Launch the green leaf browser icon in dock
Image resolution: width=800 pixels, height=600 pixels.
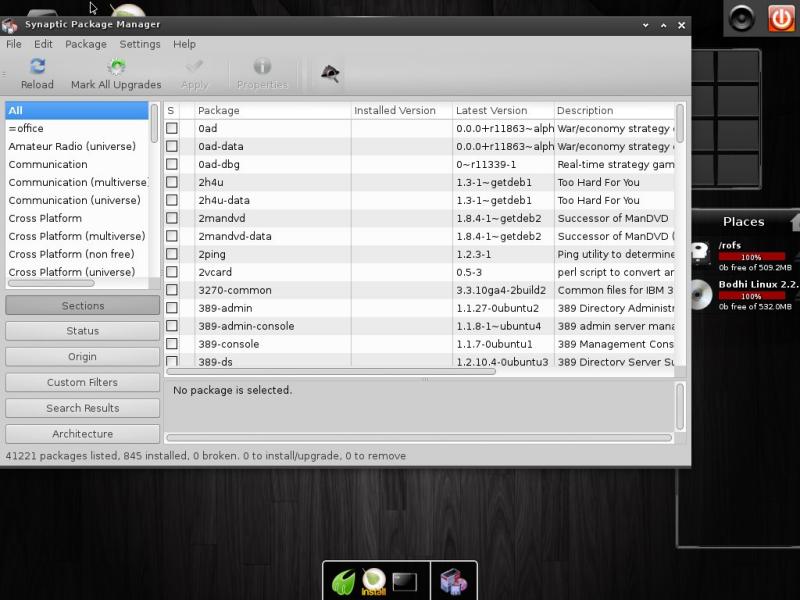point(343,582)
